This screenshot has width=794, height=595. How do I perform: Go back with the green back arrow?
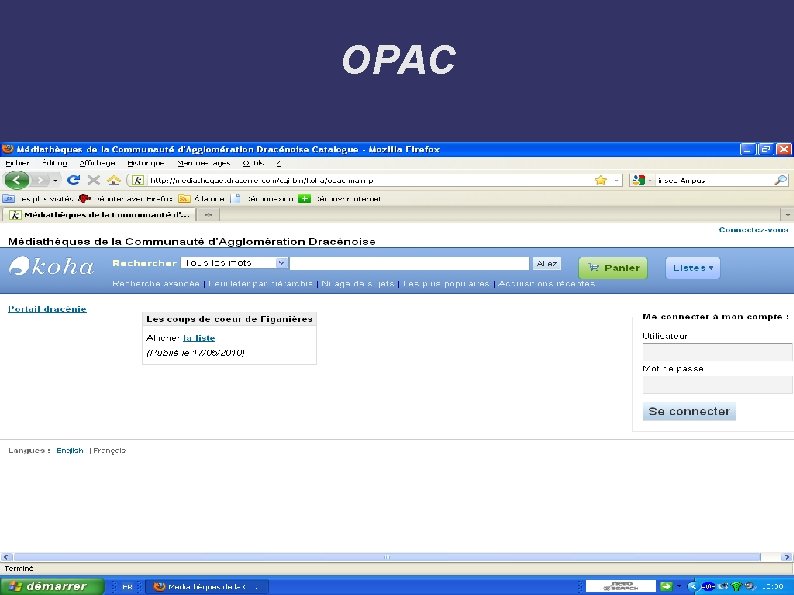17,180
